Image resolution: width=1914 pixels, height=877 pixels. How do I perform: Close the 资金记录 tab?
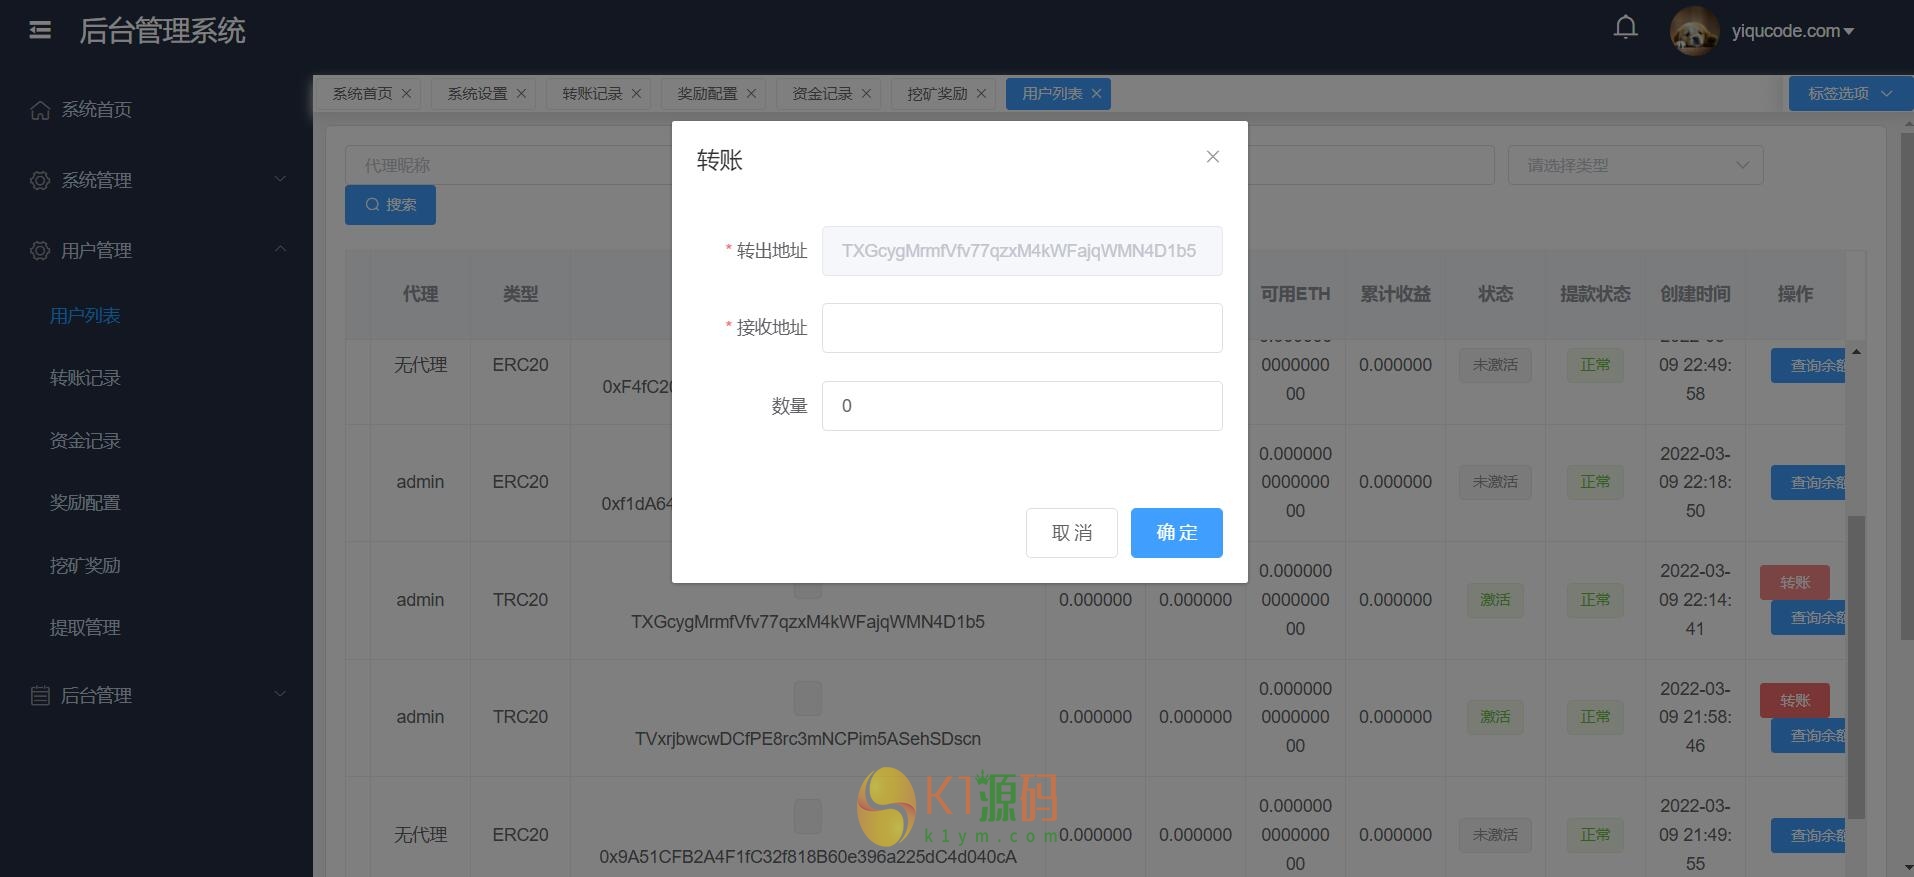(x=866, y=94)
